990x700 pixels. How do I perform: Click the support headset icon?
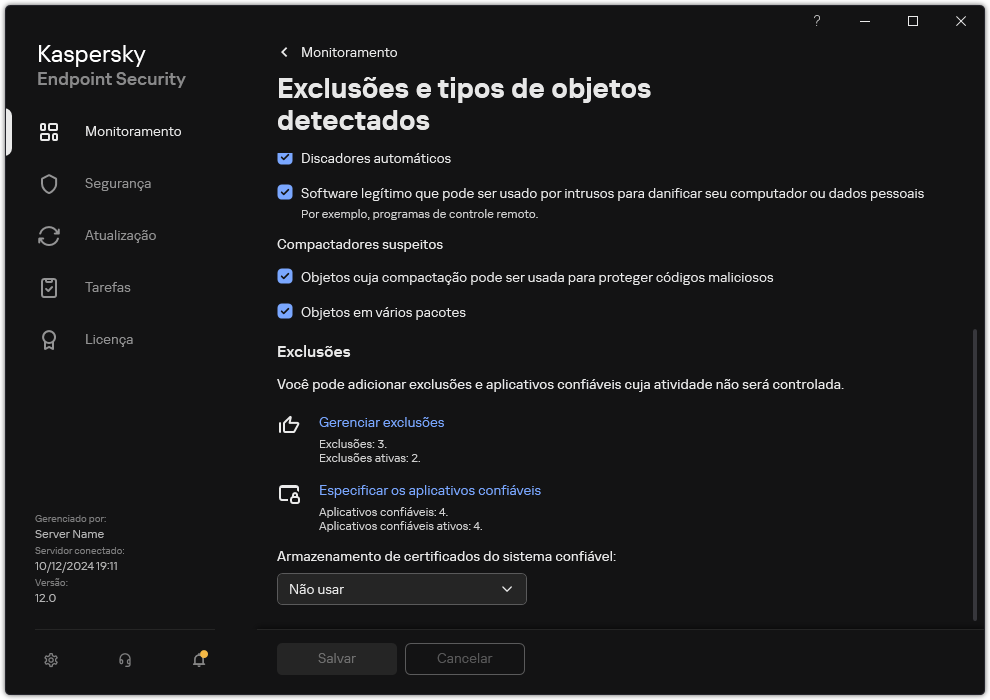124,660
